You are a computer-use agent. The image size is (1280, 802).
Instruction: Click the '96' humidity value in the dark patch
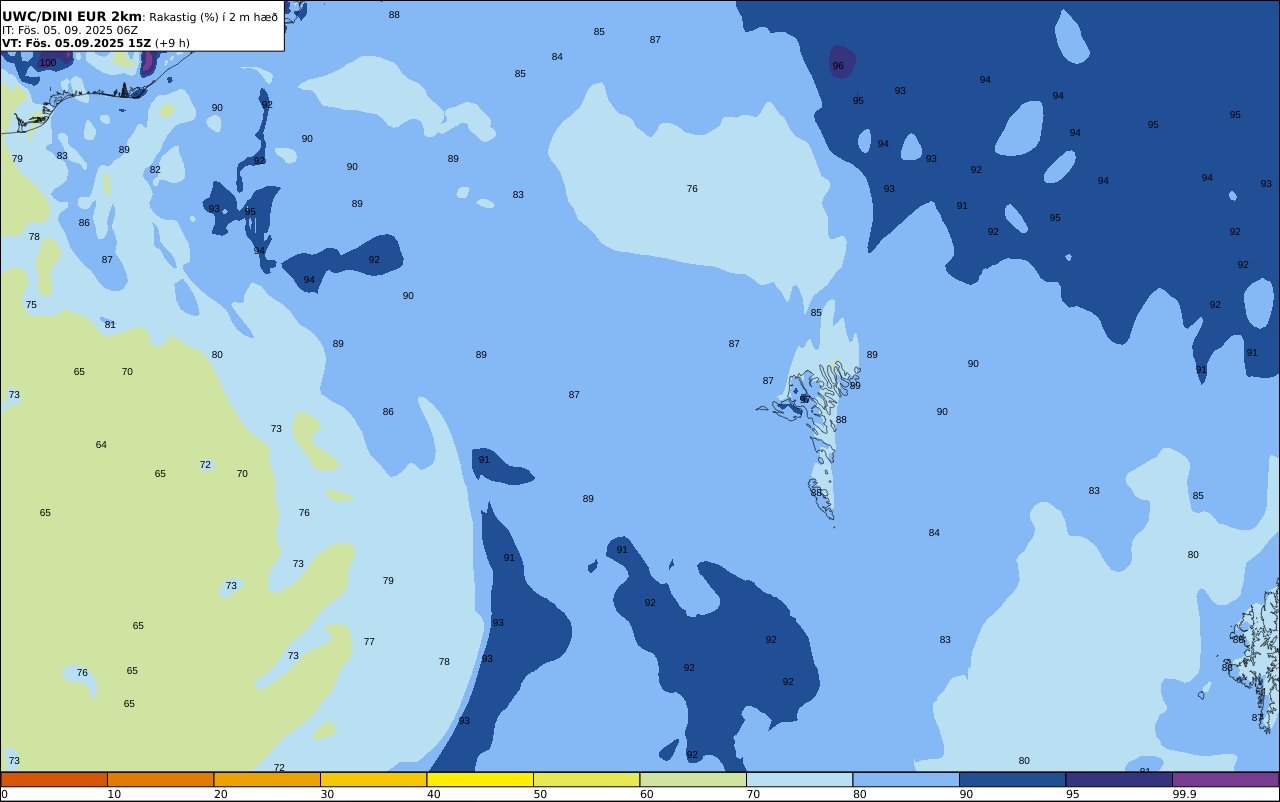[838, 66]
